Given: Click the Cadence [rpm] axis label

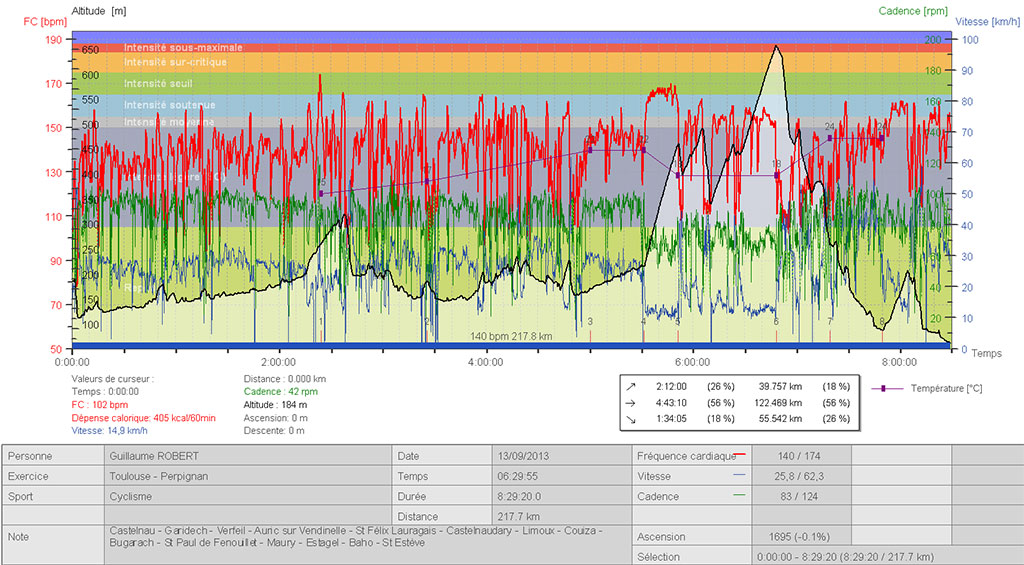Looking at the screenshot, I should pyautogui.click(x=912, y=11).
